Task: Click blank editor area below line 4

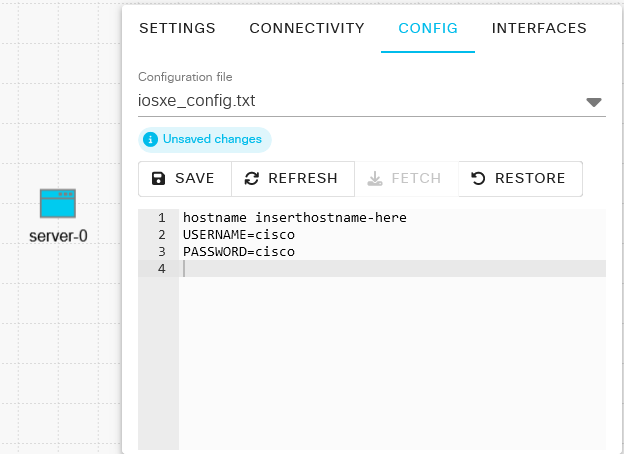Action: 390,360
